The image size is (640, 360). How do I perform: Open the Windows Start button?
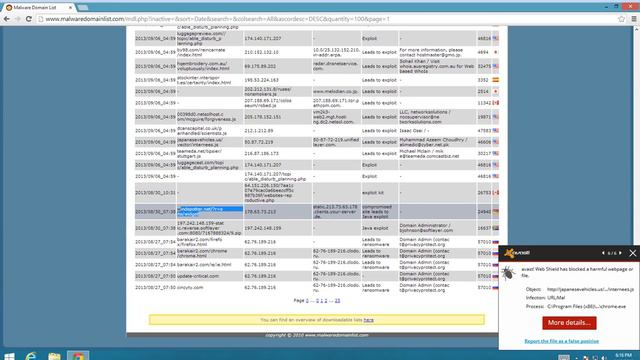click(9, 356)
